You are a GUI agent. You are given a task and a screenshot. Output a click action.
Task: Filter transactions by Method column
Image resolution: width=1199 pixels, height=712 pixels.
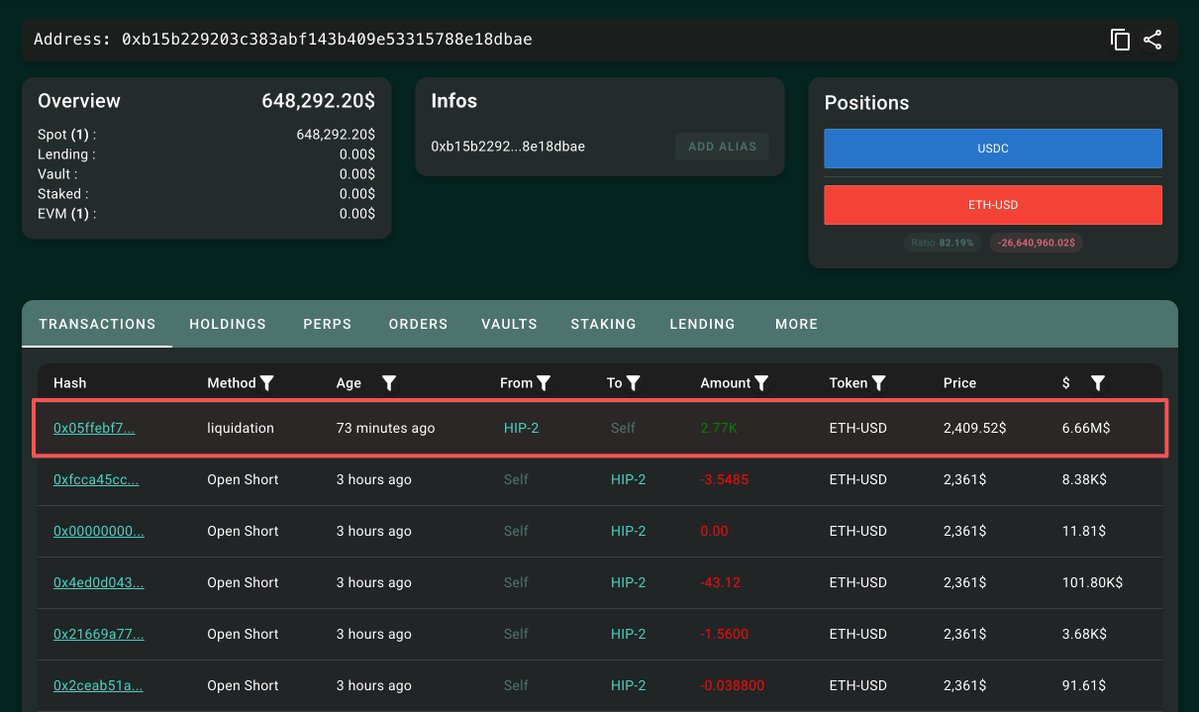click(267, 383)
